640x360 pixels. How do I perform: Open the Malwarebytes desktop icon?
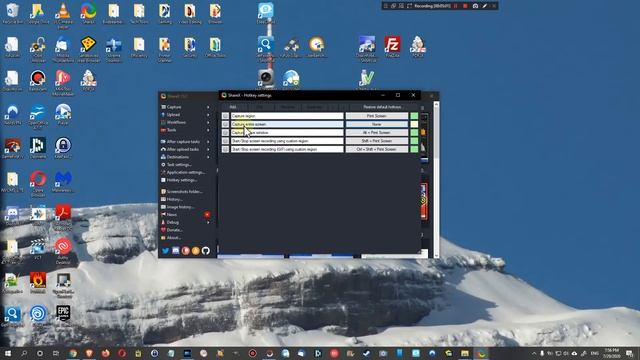[x=63, y=181]
